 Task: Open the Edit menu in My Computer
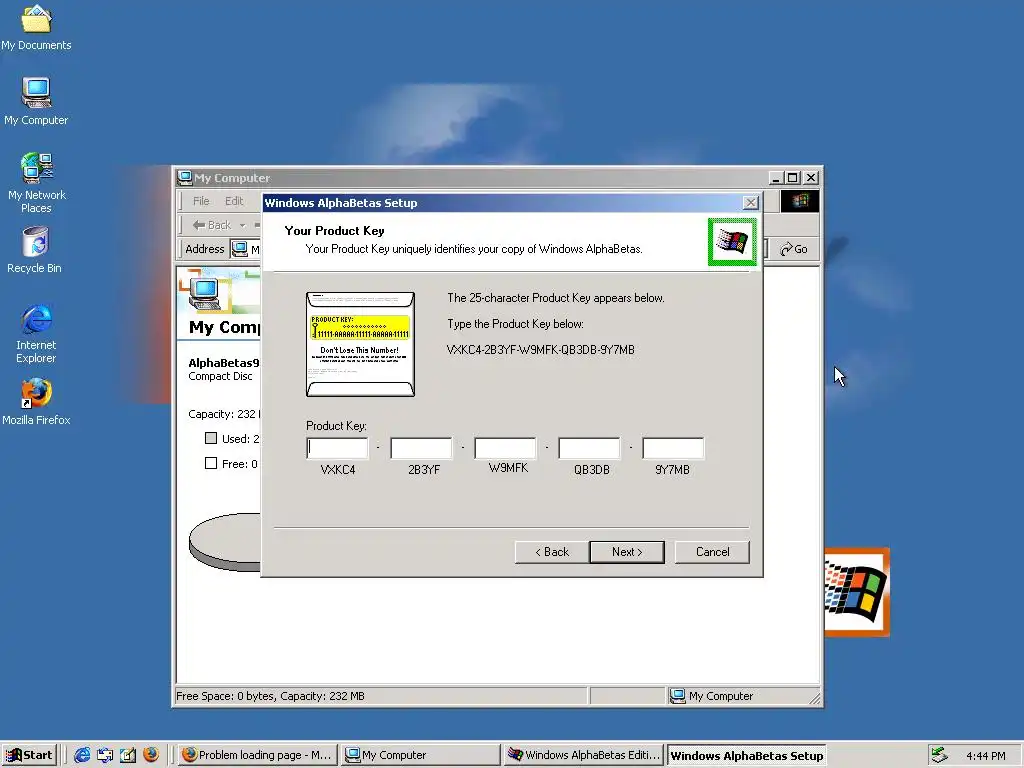[x=234, y=201]
